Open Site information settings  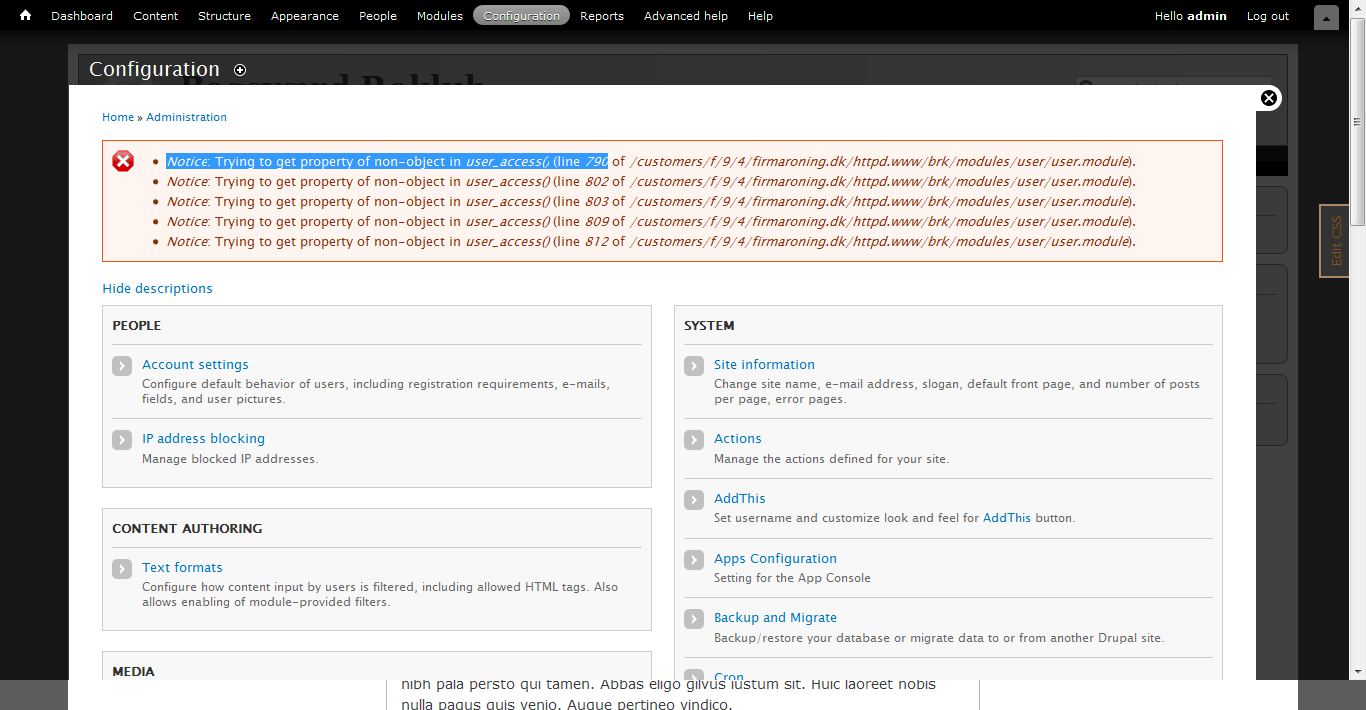coord(764,365)
